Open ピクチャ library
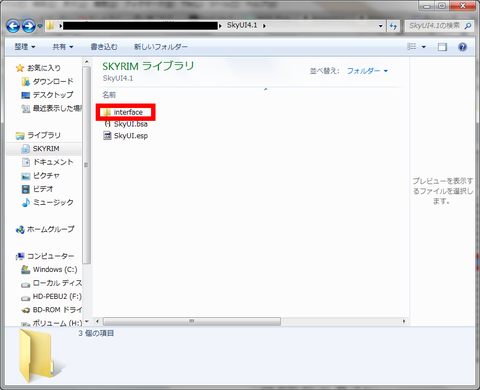This screenshot has width=480, height=390. coord(40,176)
